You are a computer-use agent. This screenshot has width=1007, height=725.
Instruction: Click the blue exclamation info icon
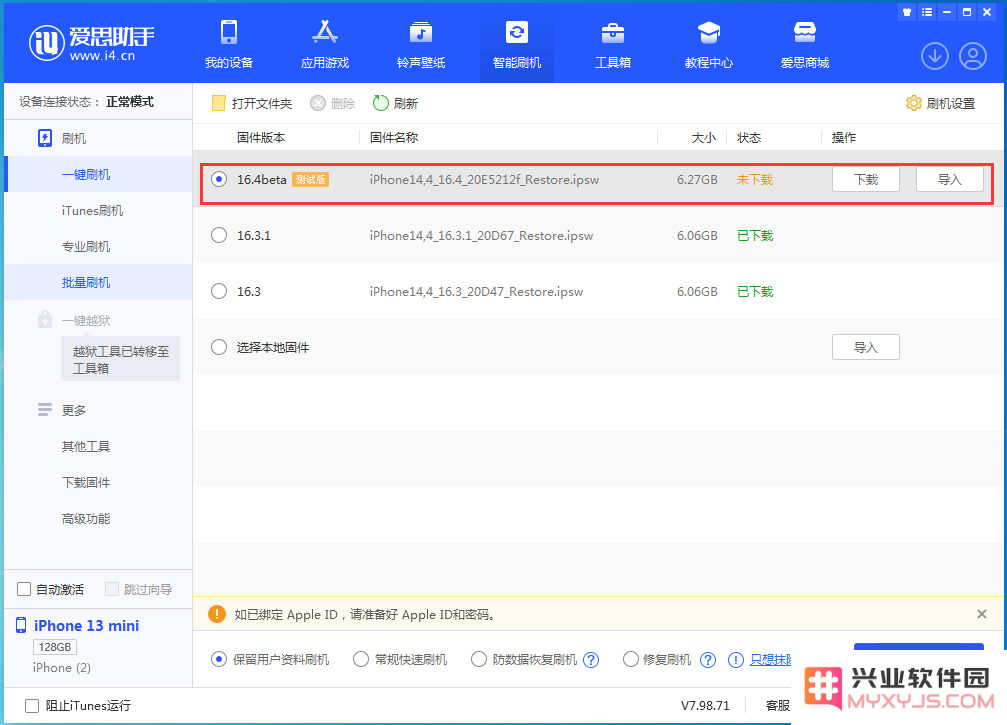tap(736, 659)
